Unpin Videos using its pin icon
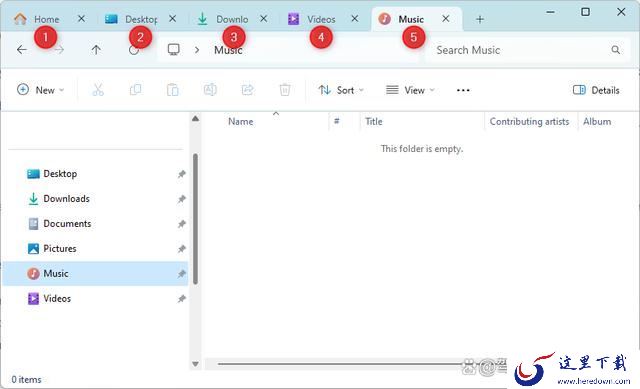This screenshot has height=389, width=640. tap(182, 299)
